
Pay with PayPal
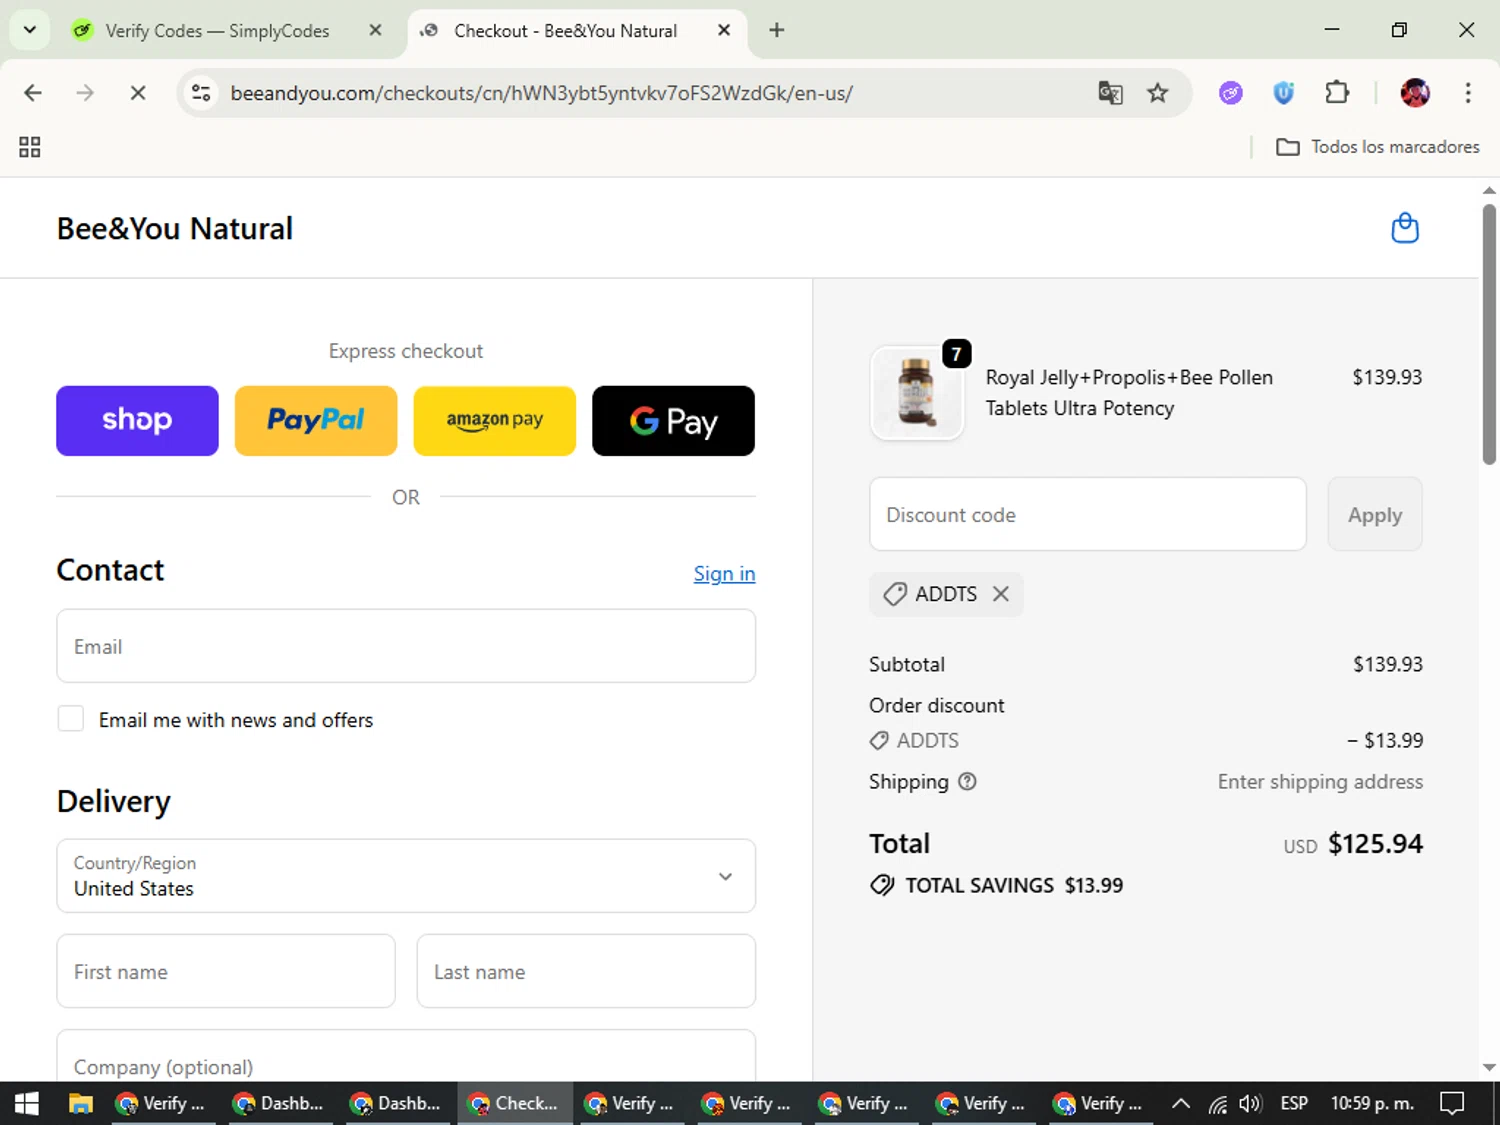316,421
